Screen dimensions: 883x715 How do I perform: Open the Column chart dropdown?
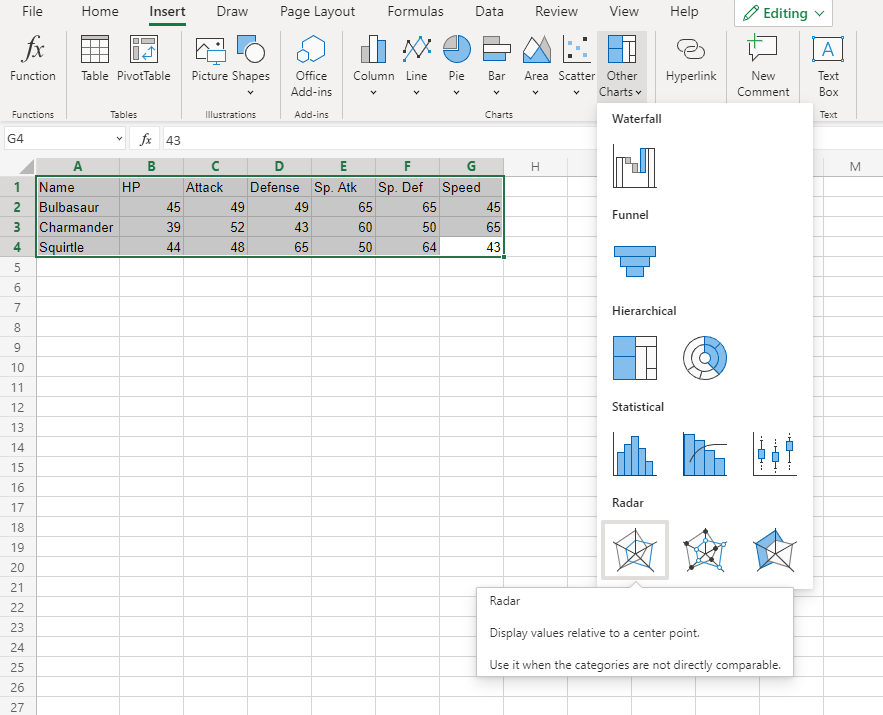click(373, 66)
